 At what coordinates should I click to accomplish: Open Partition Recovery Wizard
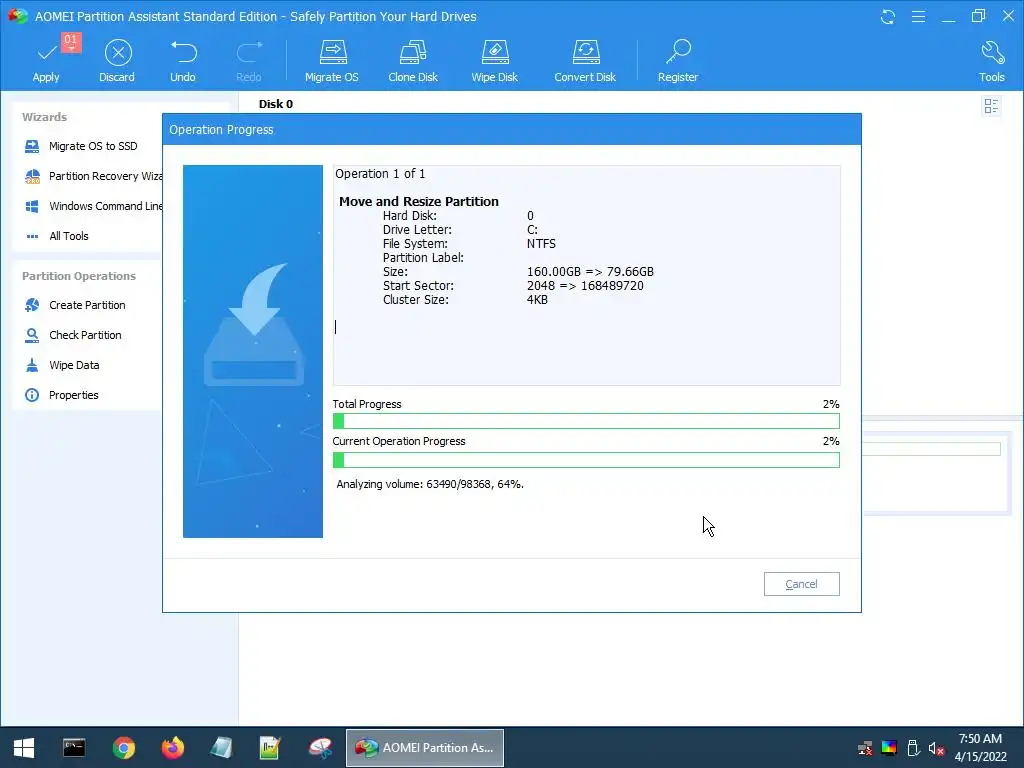pyautogui.click(x=93, y=176)
